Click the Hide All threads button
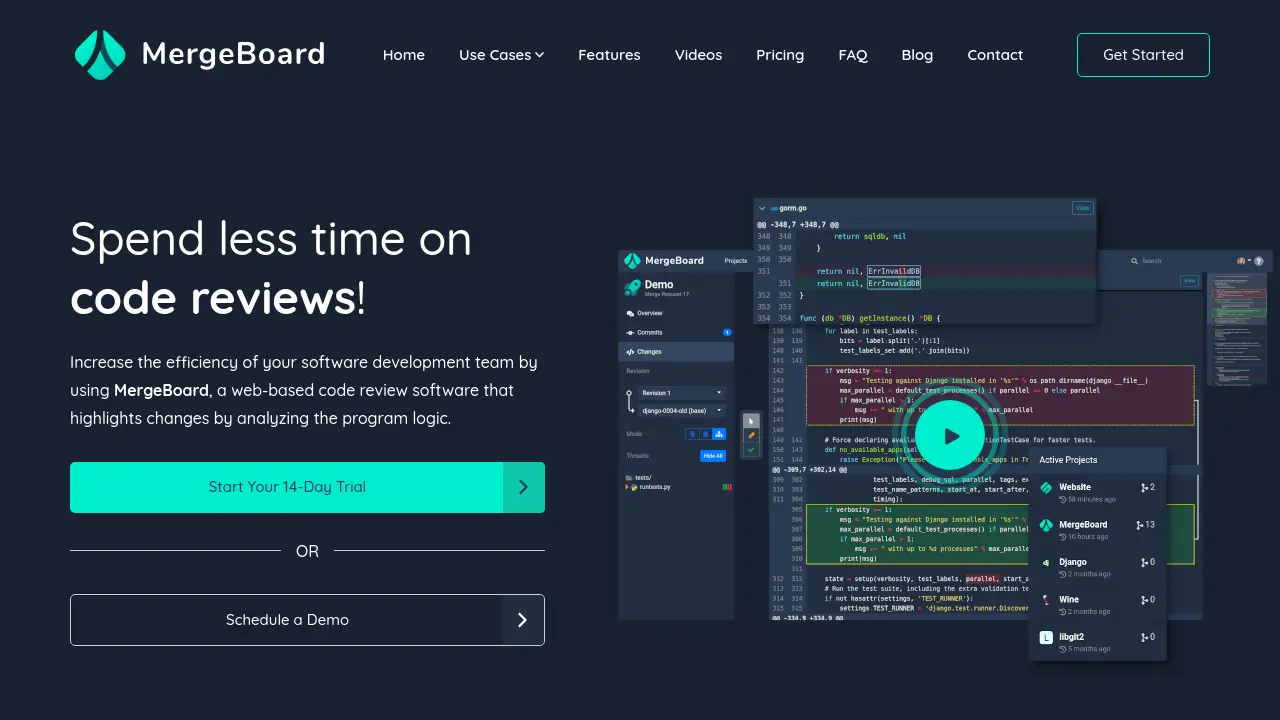Image resolution: width=1280 pixels, height=720 pixels. click(x=712, y=455)
